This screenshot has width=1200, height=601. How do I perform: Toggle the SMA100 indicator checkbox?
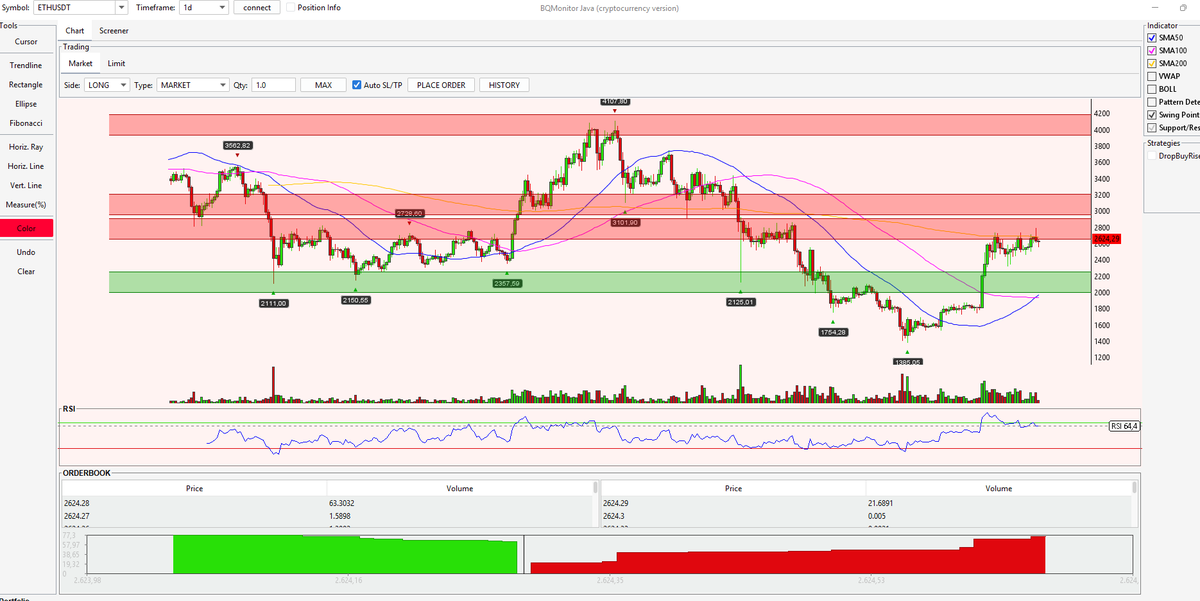(x=1152, y=50)
